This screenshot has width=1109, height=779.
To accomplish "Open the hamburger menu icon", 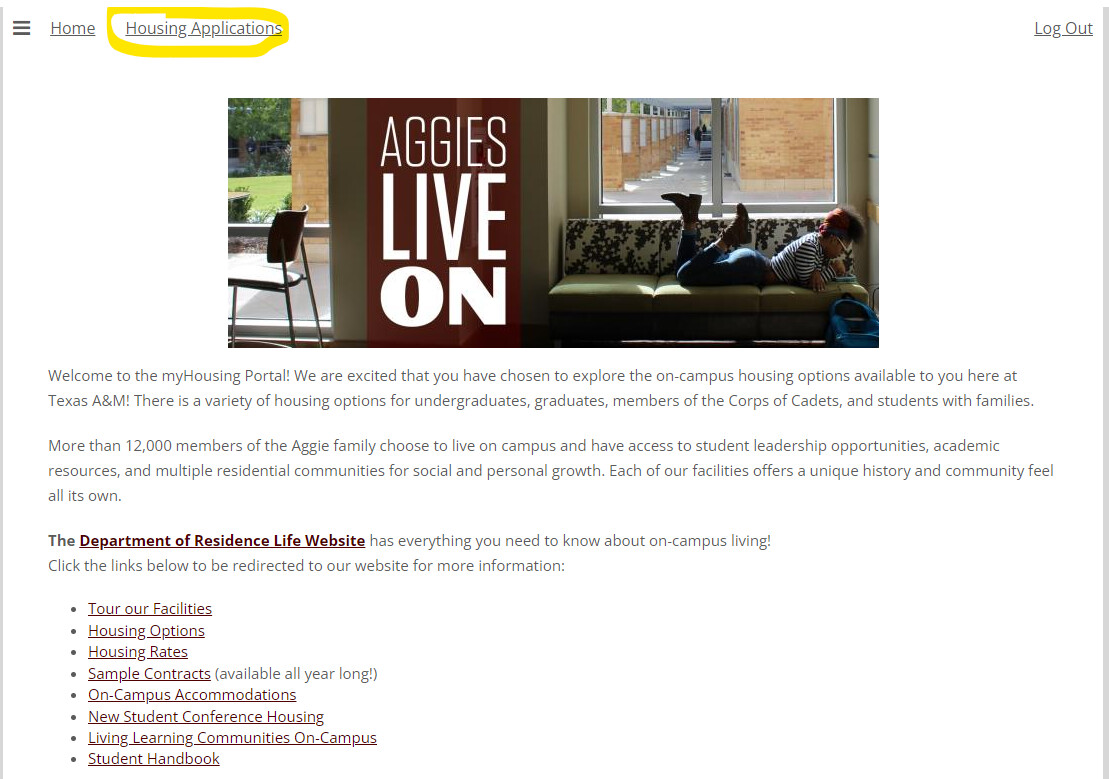I will pos(22,28).
